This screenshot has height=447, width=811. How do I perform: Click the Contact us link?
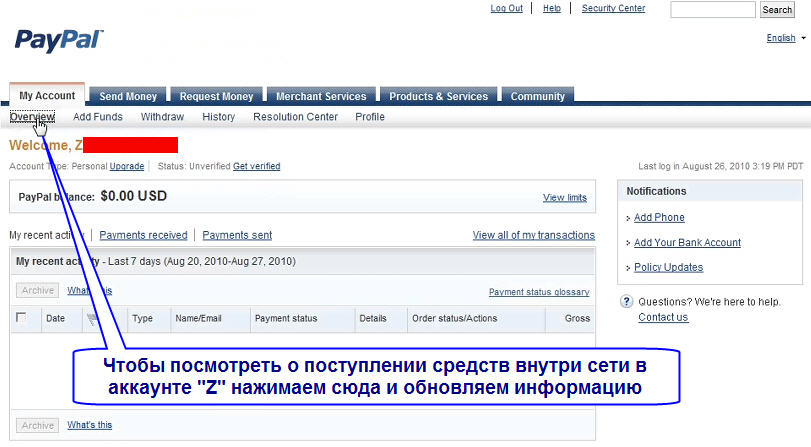click(x=663, y=317)
